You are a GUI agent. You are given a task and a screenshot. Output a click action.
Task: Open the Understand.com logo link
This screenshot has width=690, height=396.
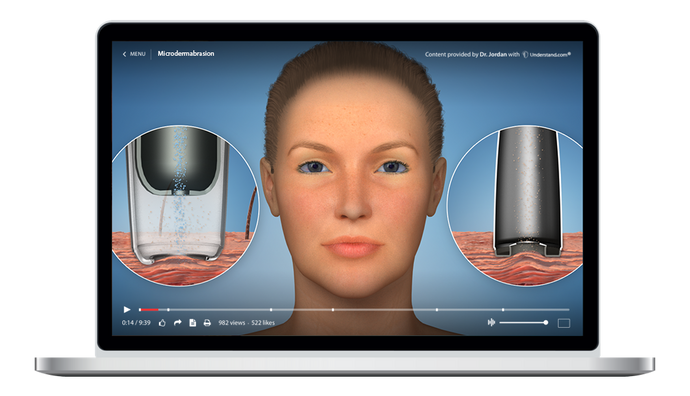point(547,55)
